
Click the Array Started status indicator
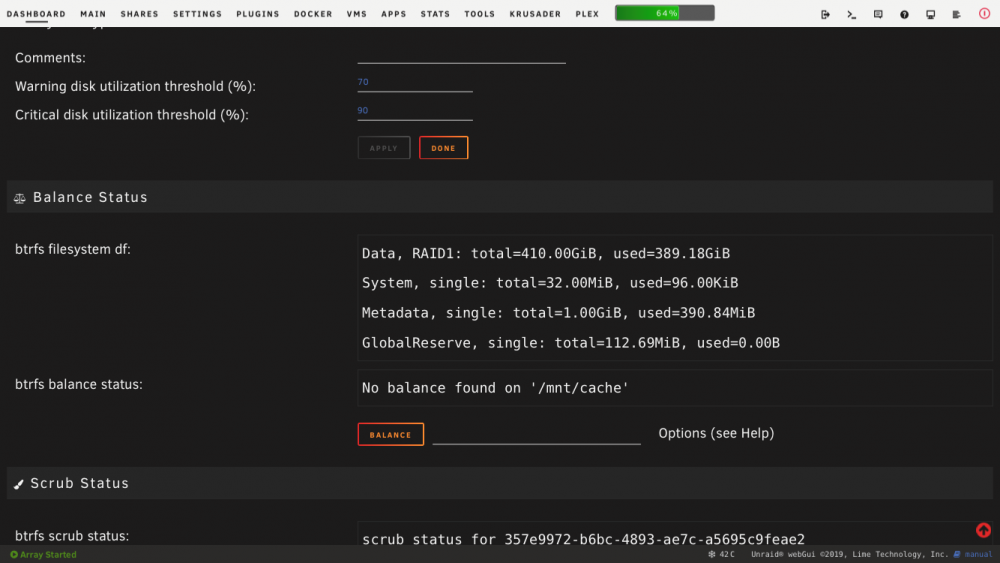click(43, 555)
